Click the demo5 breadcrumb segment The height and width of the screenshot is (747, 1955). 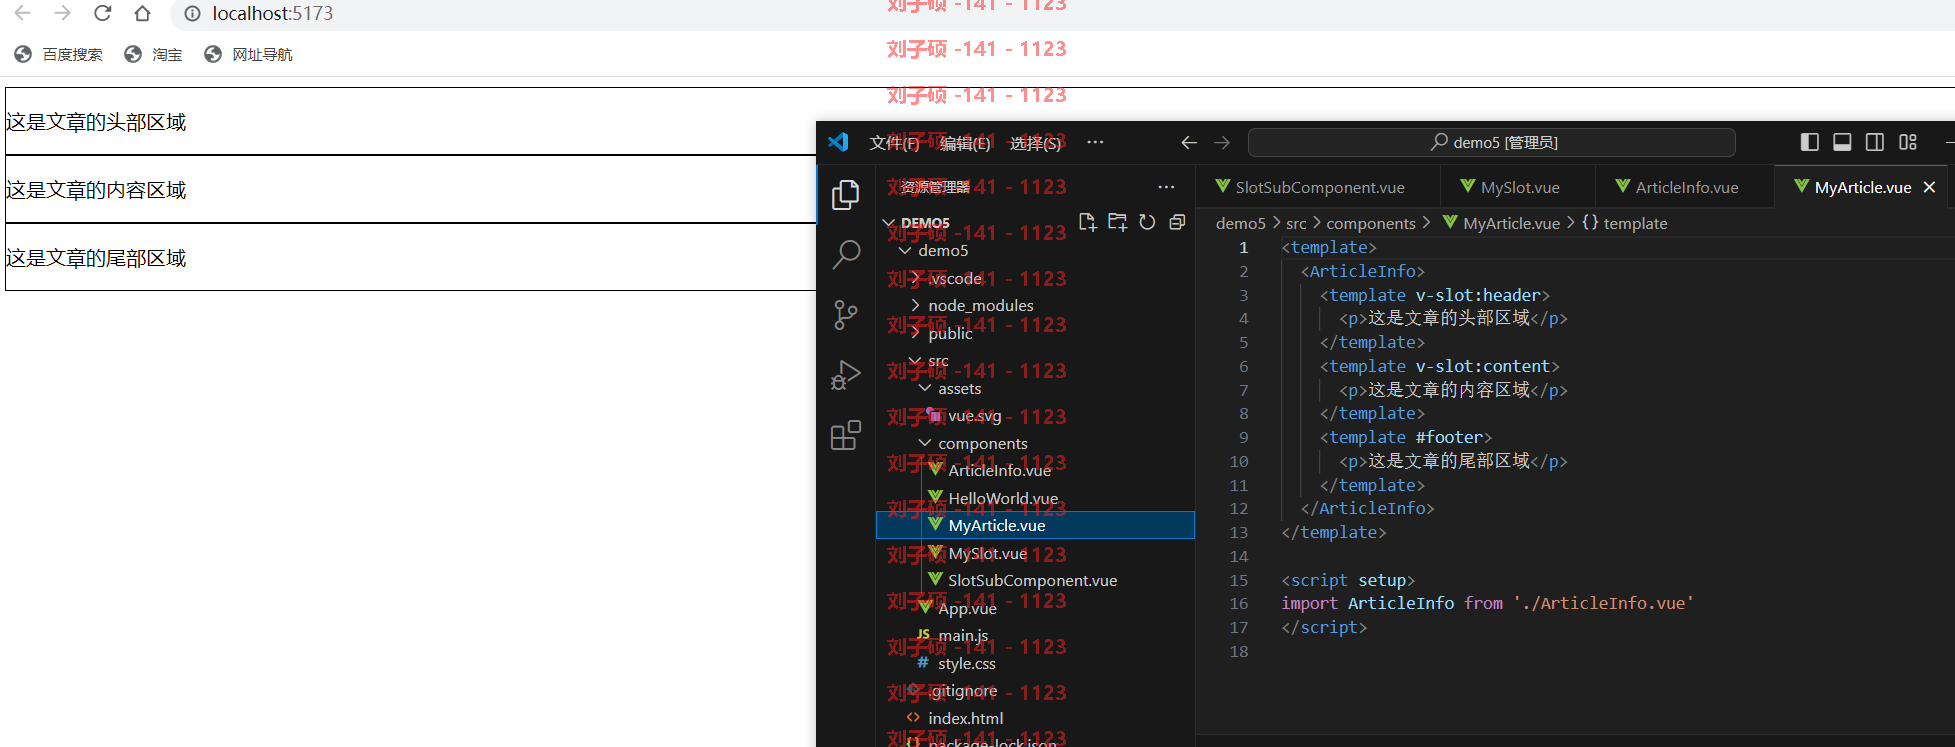click(1240, 224)
